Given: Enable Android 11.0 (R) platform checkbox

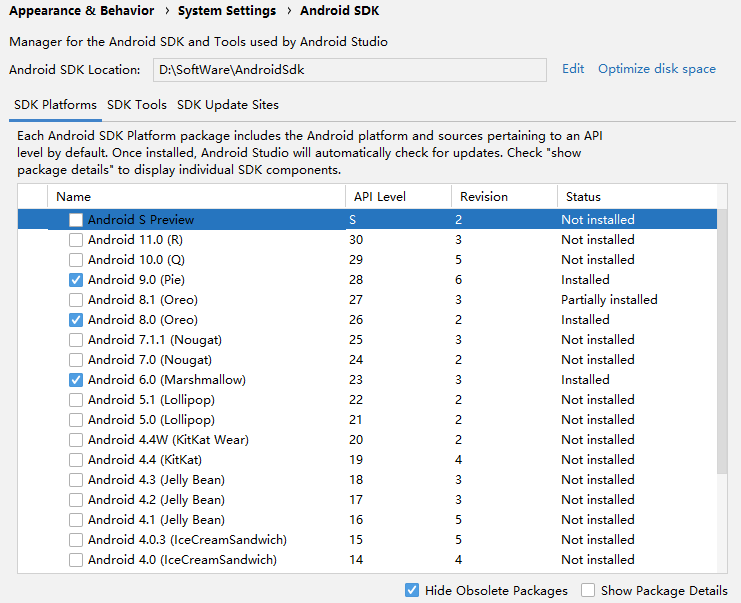Looking at the screenshot, I should point(76,240).
